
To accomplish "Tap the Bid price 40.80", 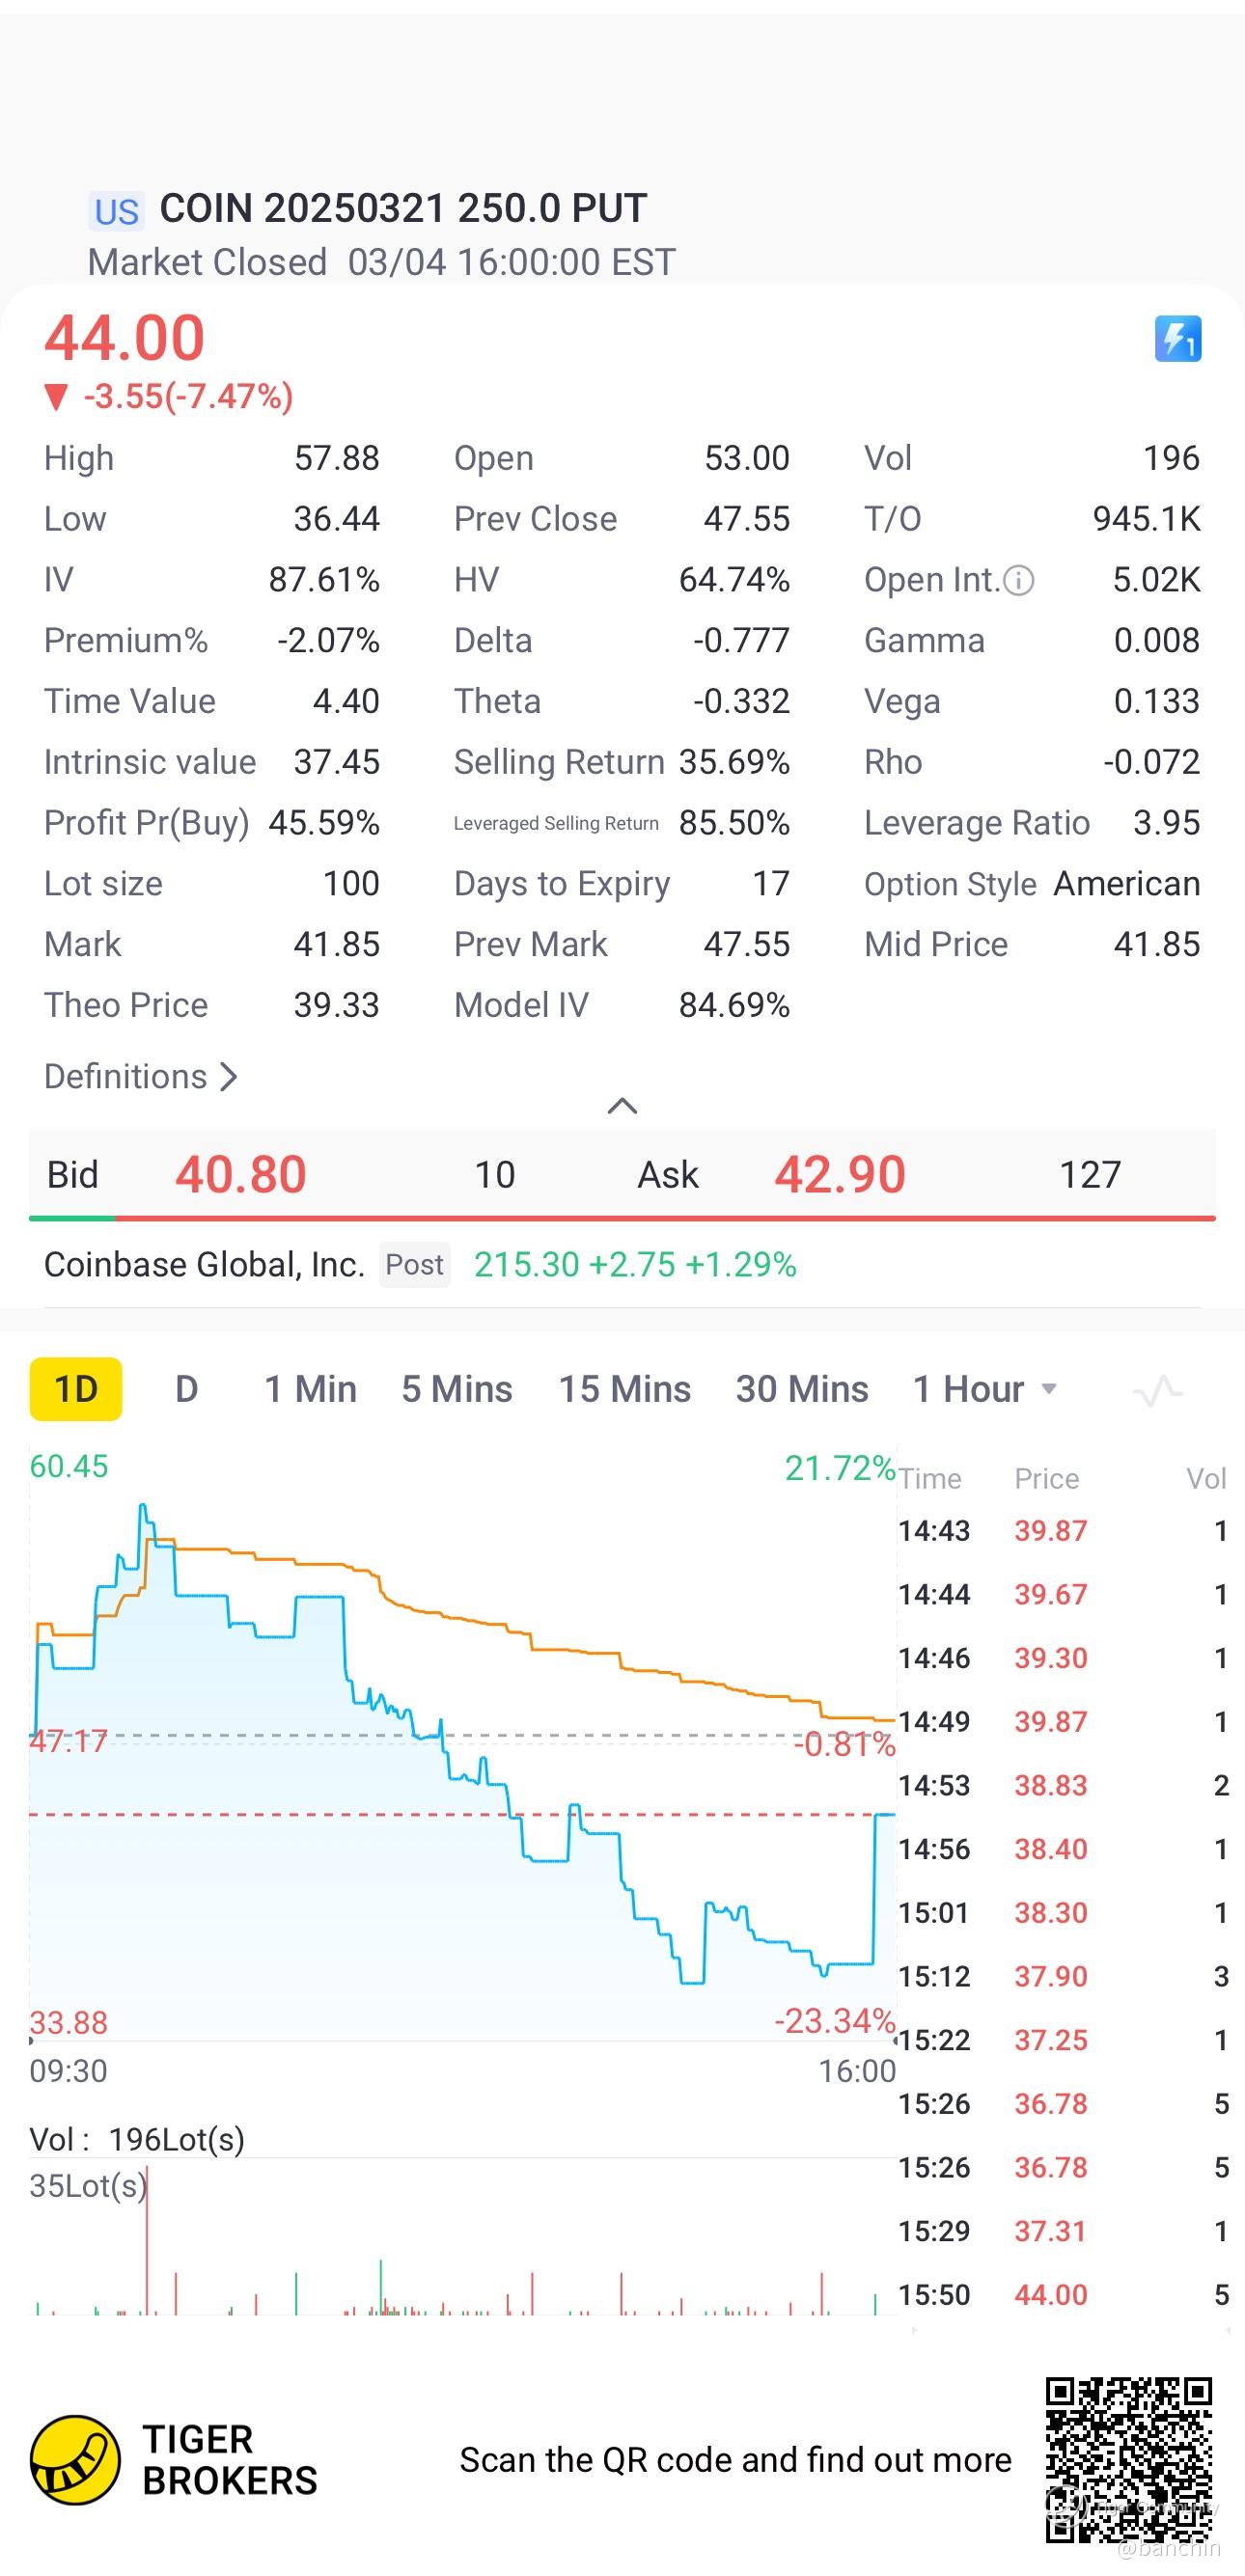I will 241,1174.
